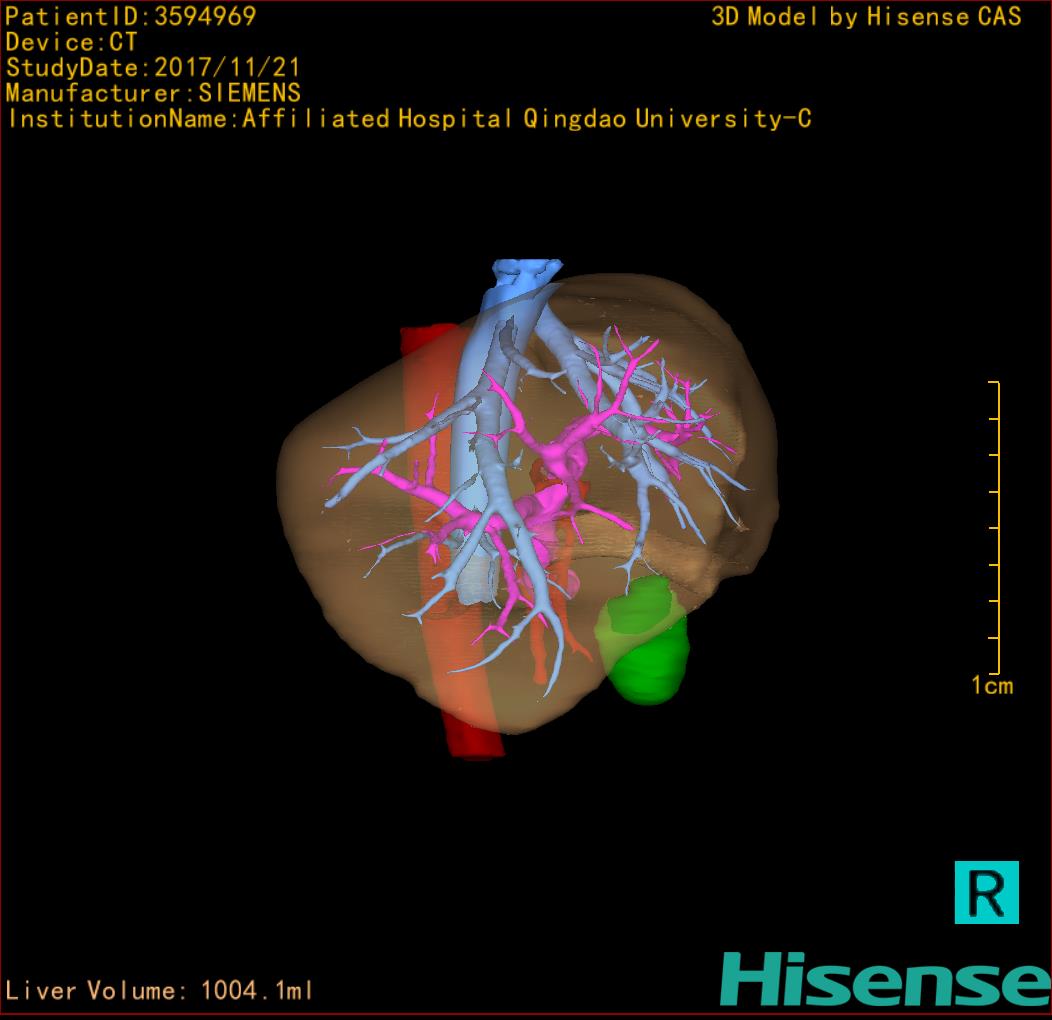
Task: Click the '3D Model by Hisense CAS' title
Action: point(866,17)
